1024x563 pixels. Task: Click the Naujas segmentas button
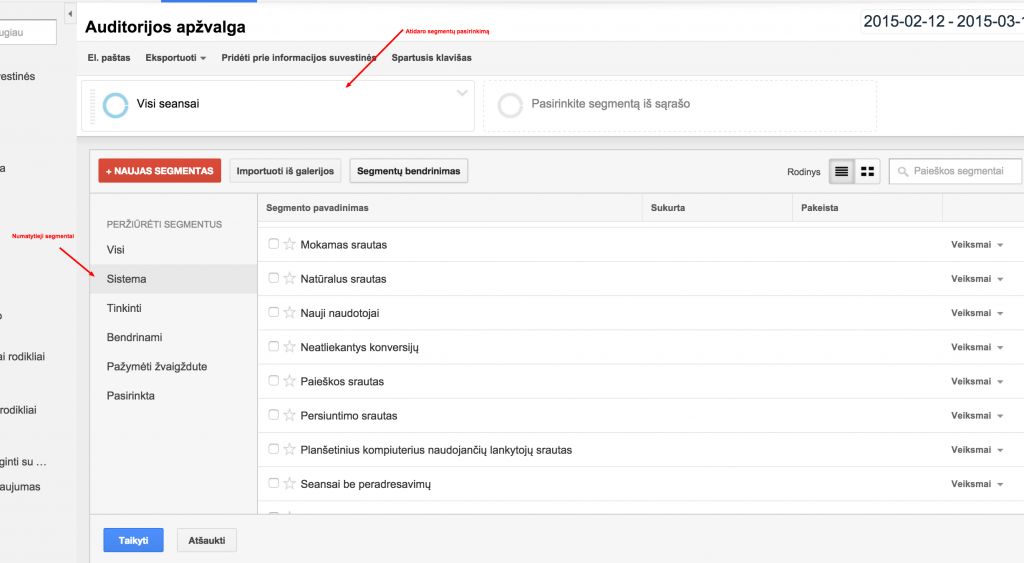click(159, 171)
